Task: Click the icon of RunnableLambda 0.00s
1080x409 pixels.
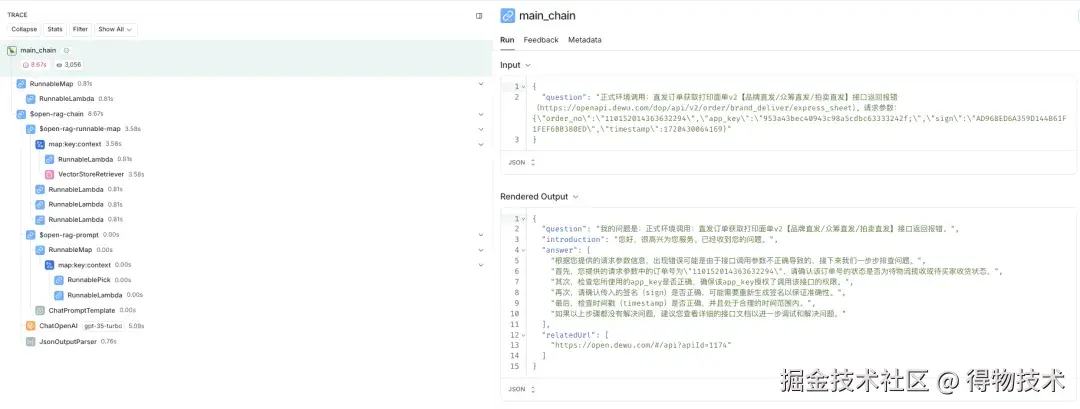Action: click(x=59, y=295)
